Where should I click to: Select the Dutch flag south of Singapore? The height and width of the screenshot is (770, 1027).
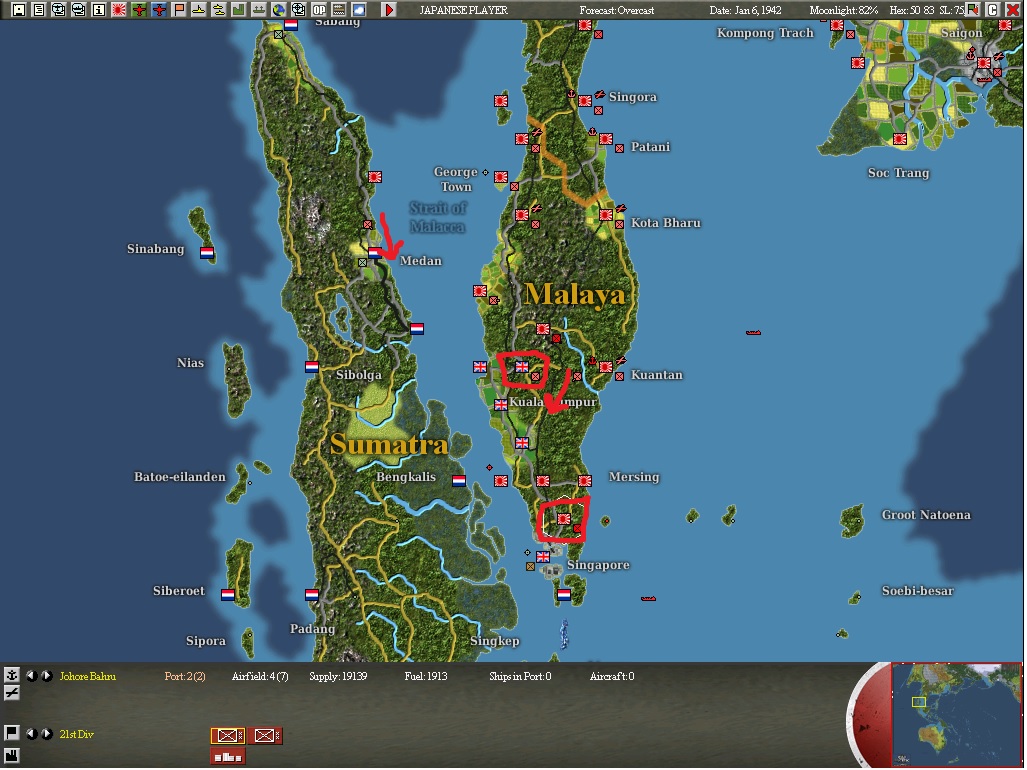click(564, 595)
